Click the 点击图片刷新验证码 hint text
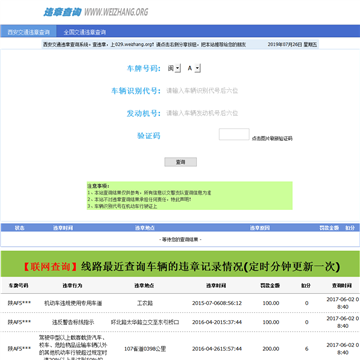Viewport: 360px width, 360px height. 272,138
